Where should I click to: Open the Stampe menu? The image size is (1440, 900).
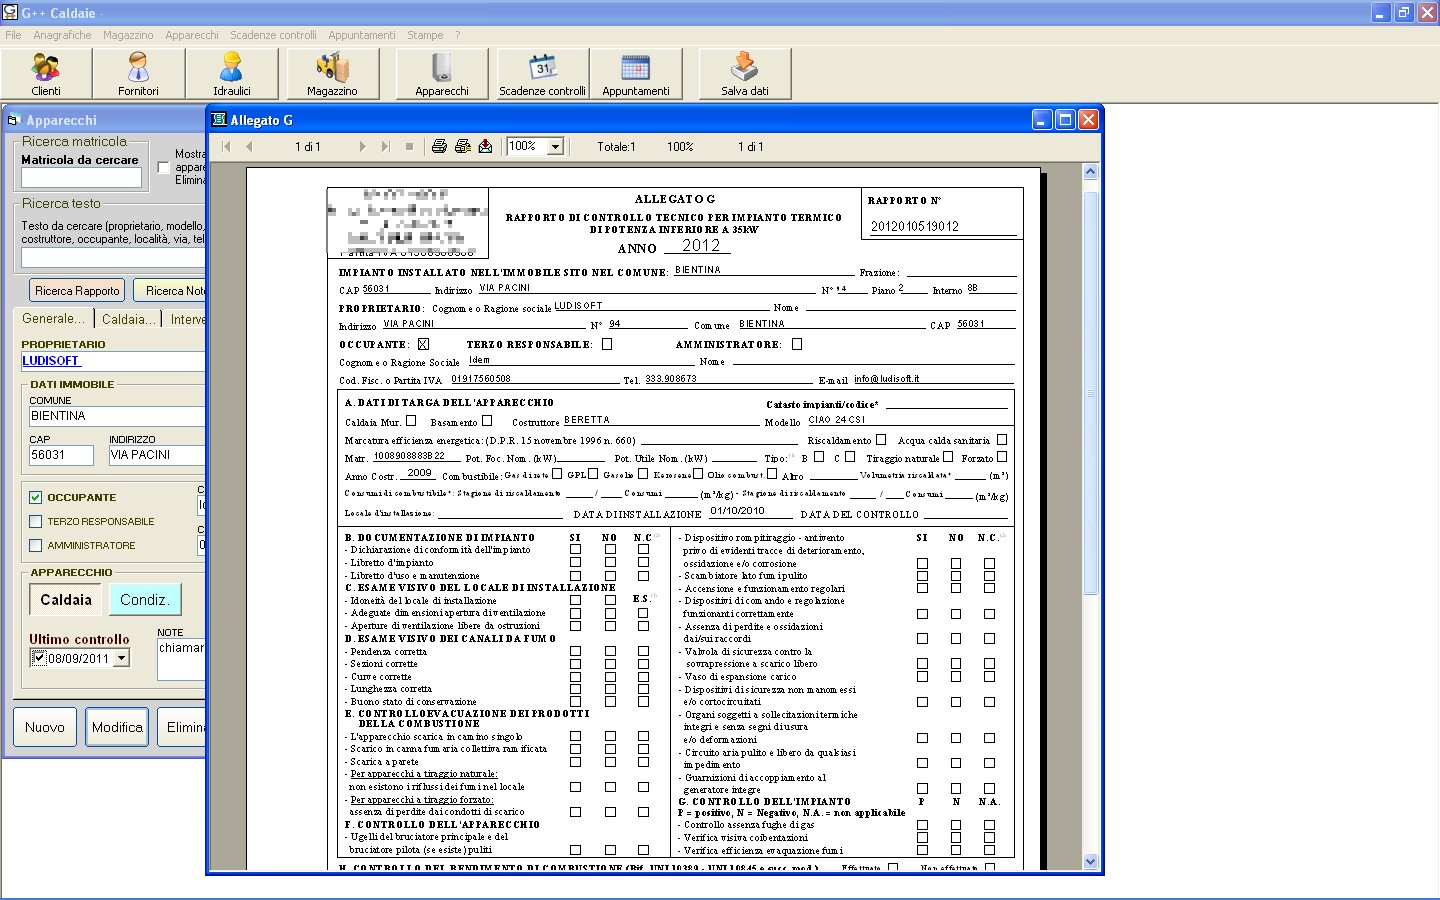click(x=425, y=35)
